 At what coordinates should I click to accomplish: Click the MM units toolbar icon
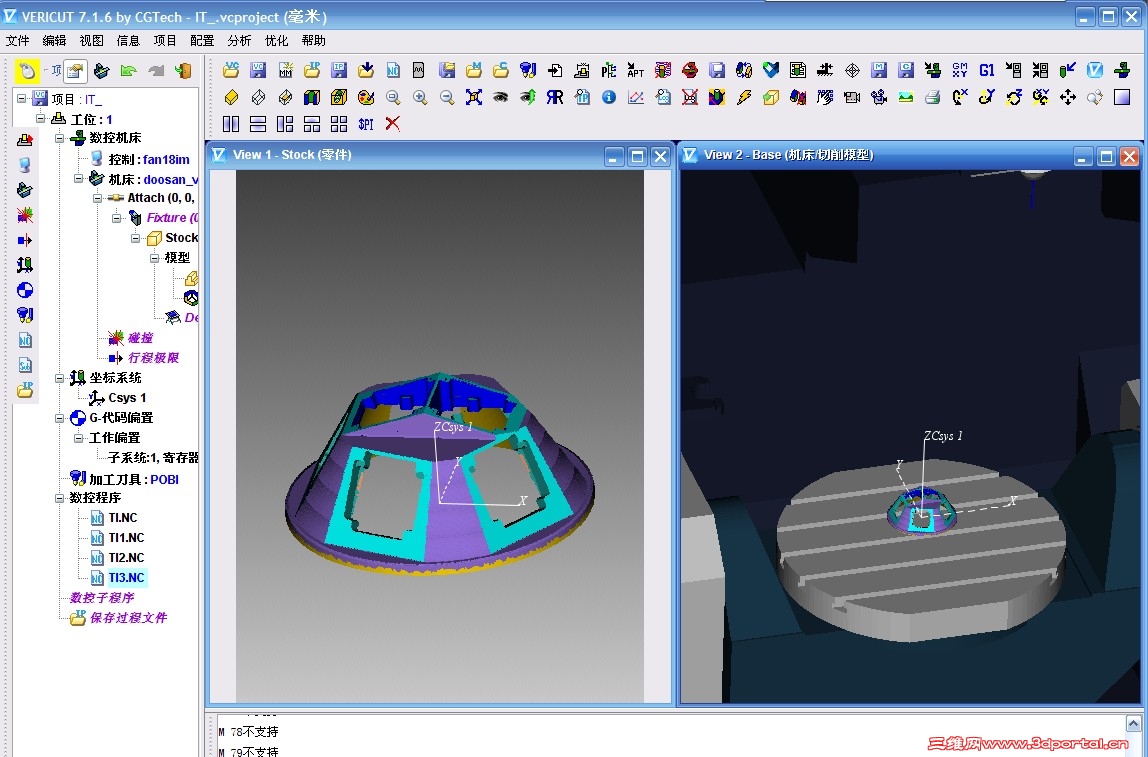click(x=286, y=70)
